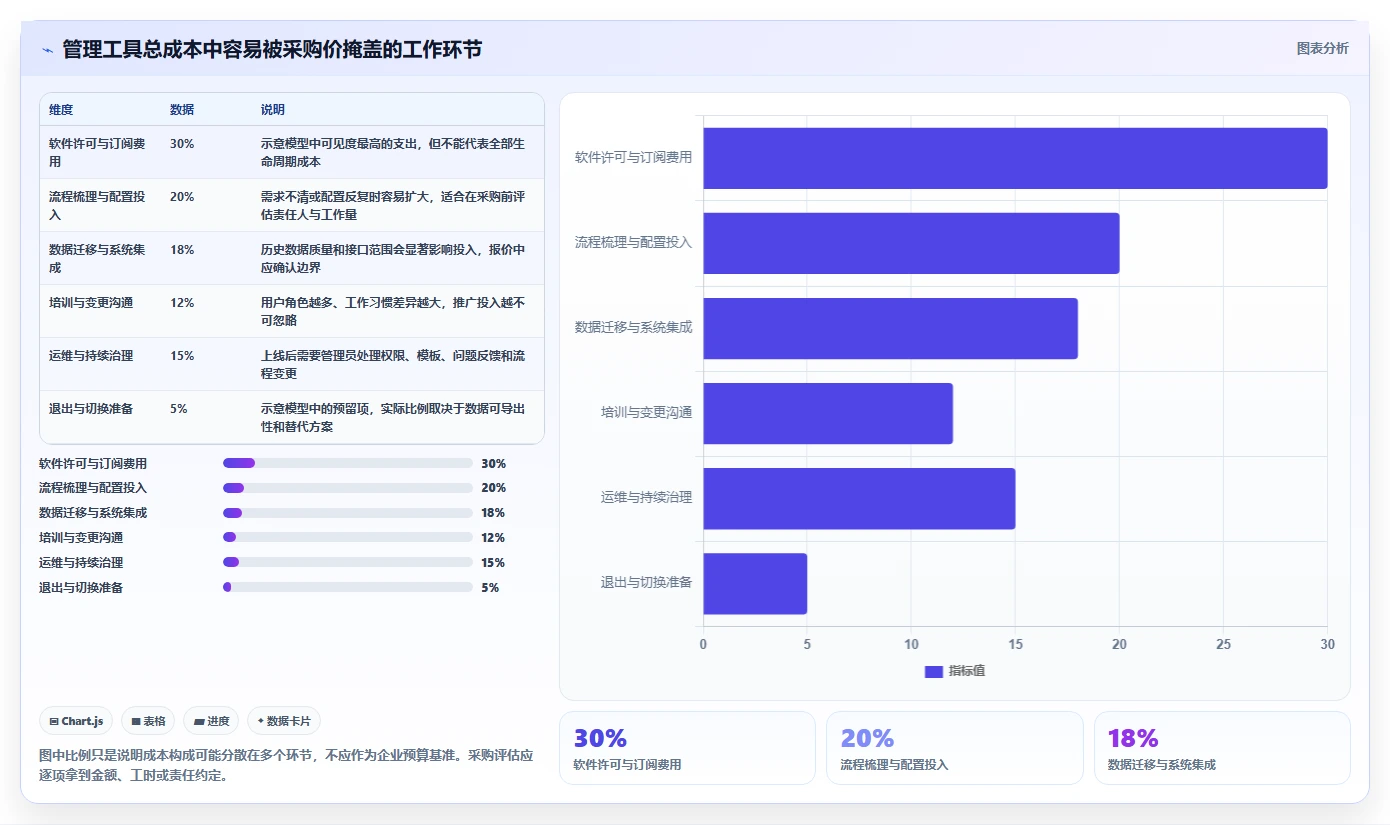Screen dimensions: 1390x825
Task: Click the description starting 历史数据质量和接口范围
Action: point(393,258)
